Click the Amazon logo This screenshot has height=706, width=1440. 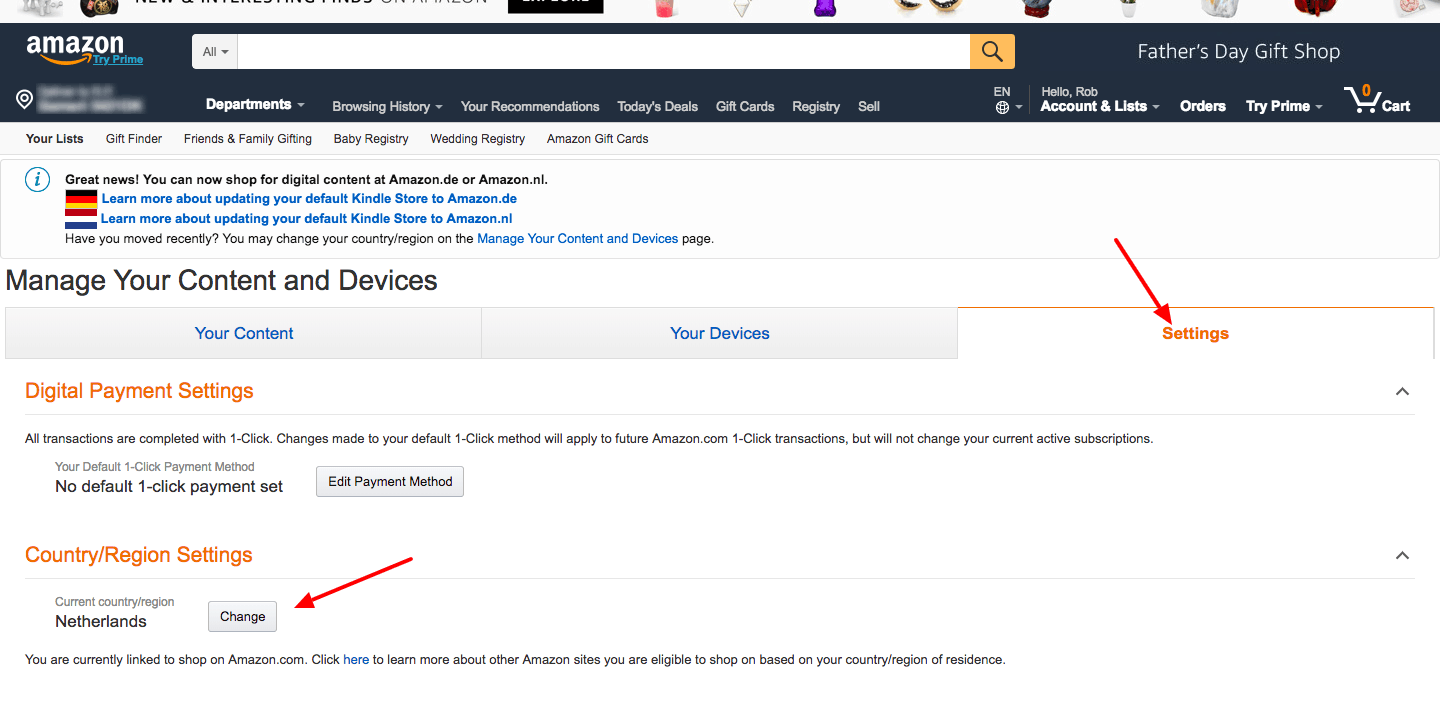coord(75,47)
